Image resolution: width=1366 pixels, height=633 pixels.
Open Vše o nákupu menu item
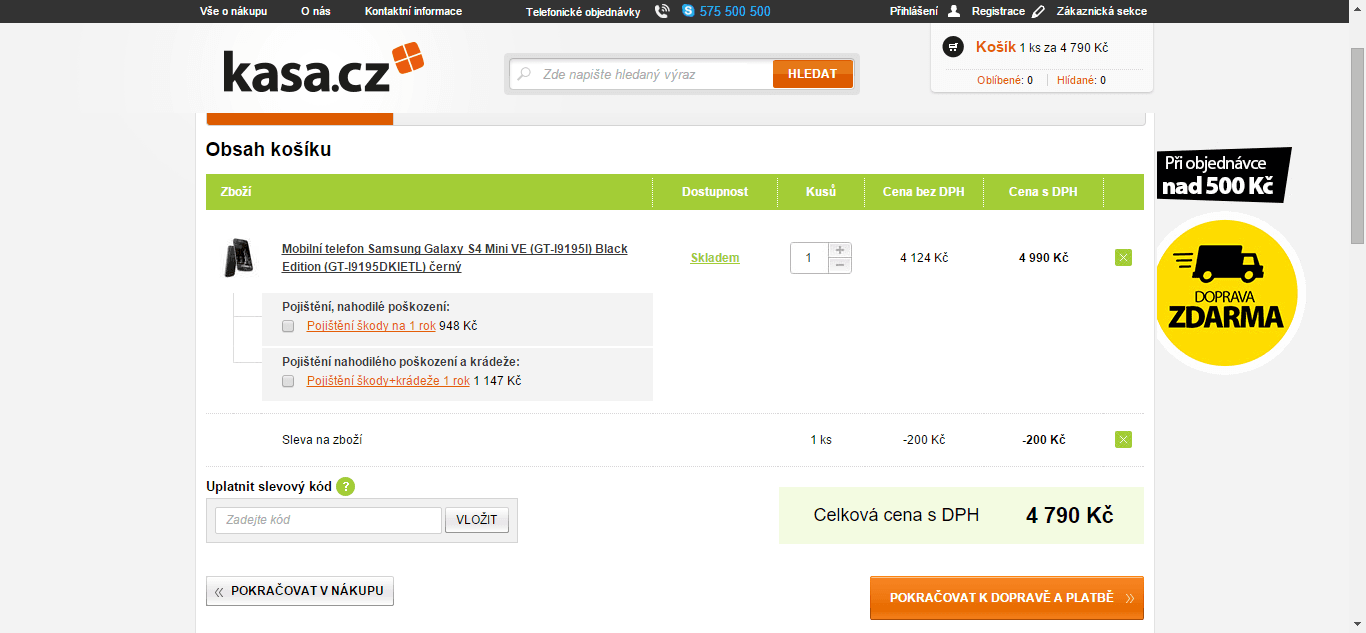[233, 11]
